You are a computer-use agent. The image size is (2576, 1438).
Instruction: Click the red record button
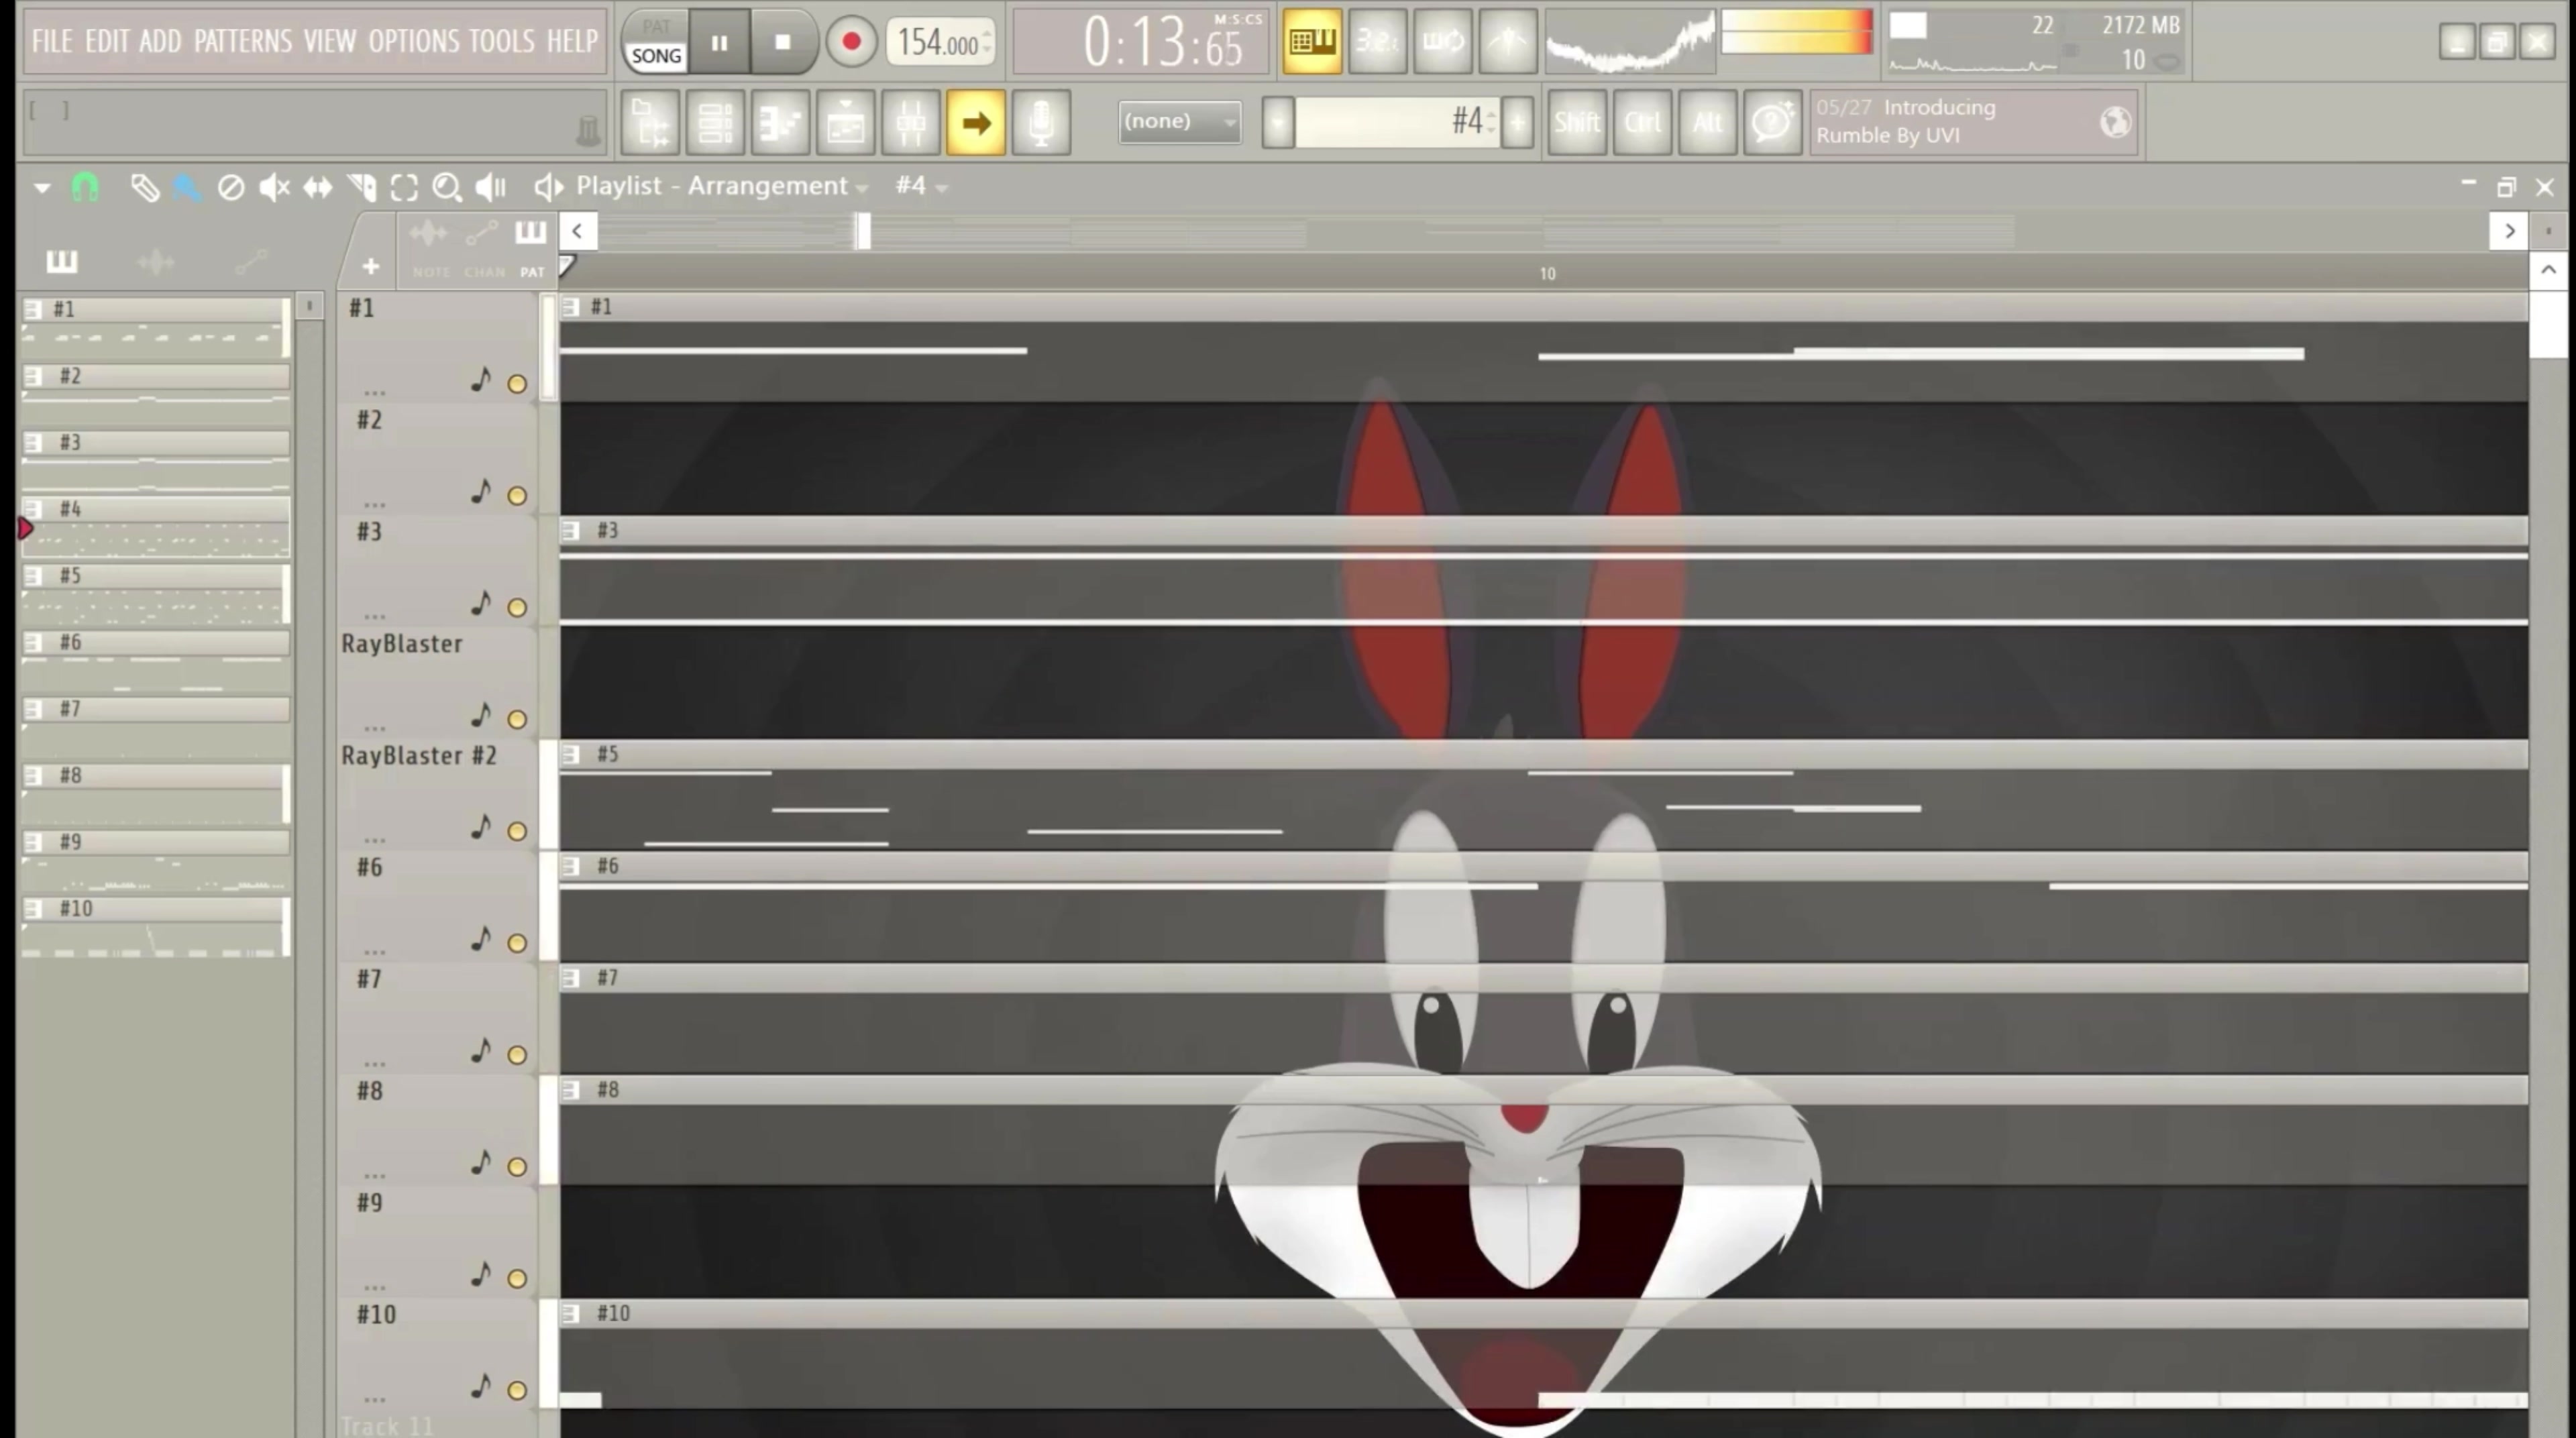(x=851, y=42)
